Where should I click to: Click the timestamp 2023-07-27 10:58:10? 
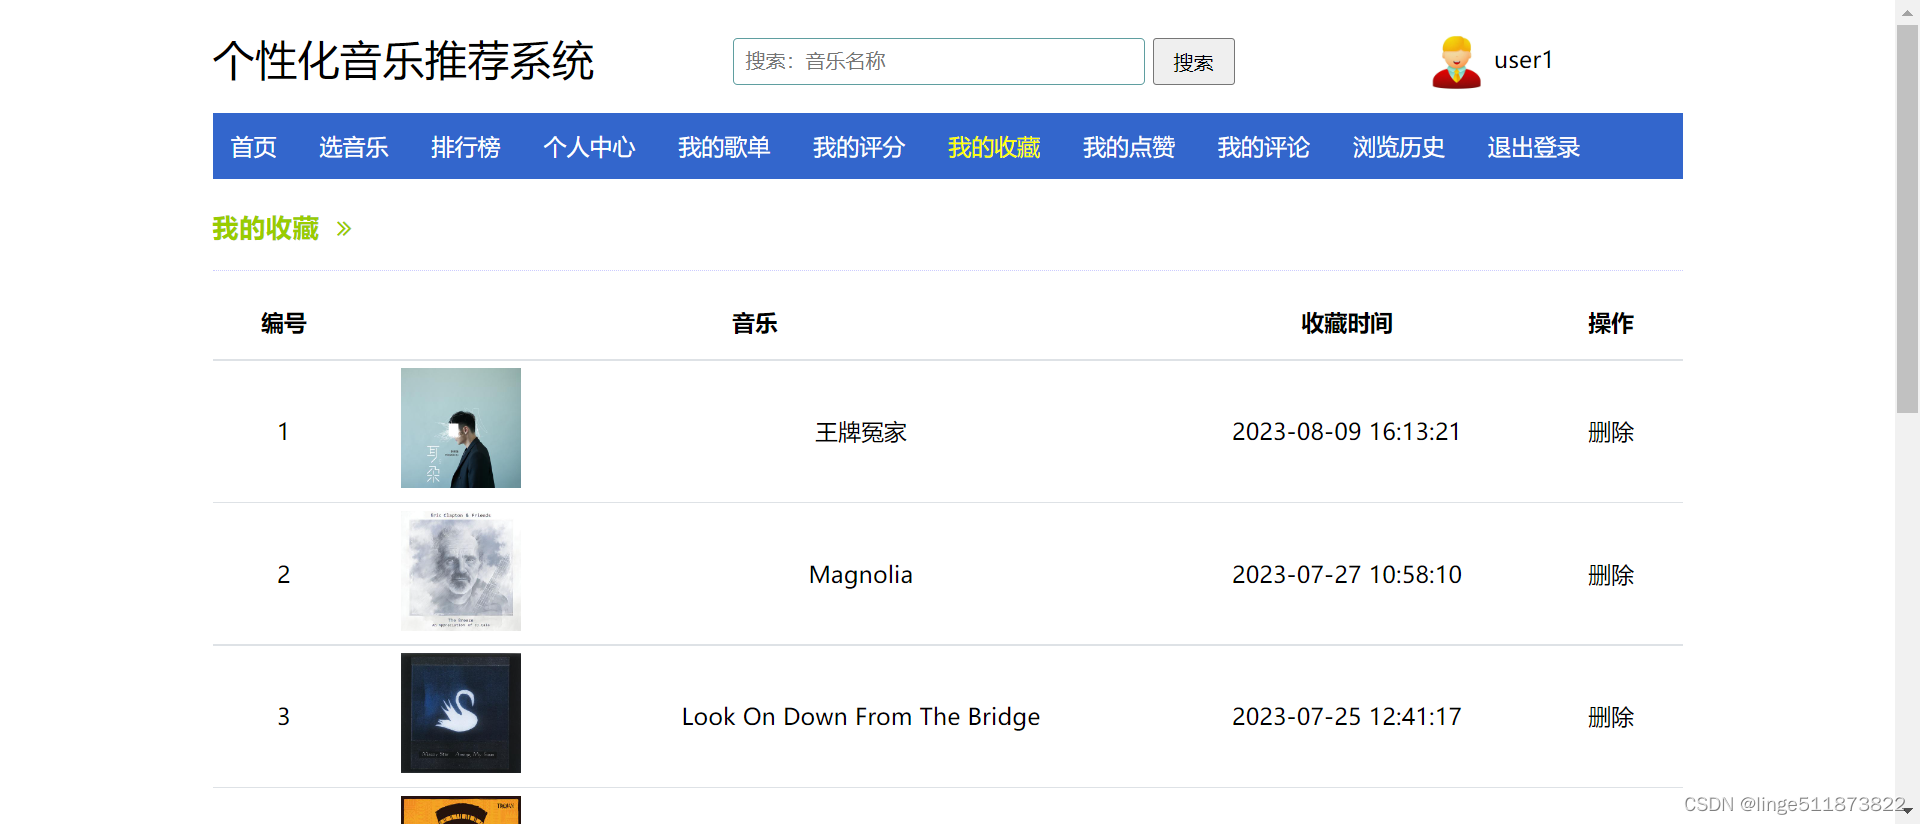pyautogui.click(x=1347, y=575)
